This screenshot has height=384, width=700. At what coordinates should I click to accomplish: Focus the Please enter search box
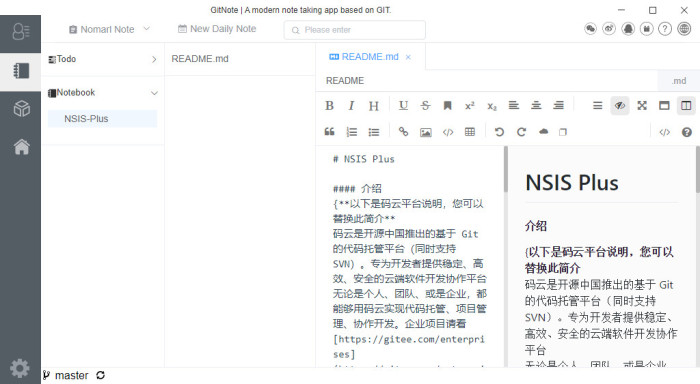pyautogui.click(x=354, y=30)
